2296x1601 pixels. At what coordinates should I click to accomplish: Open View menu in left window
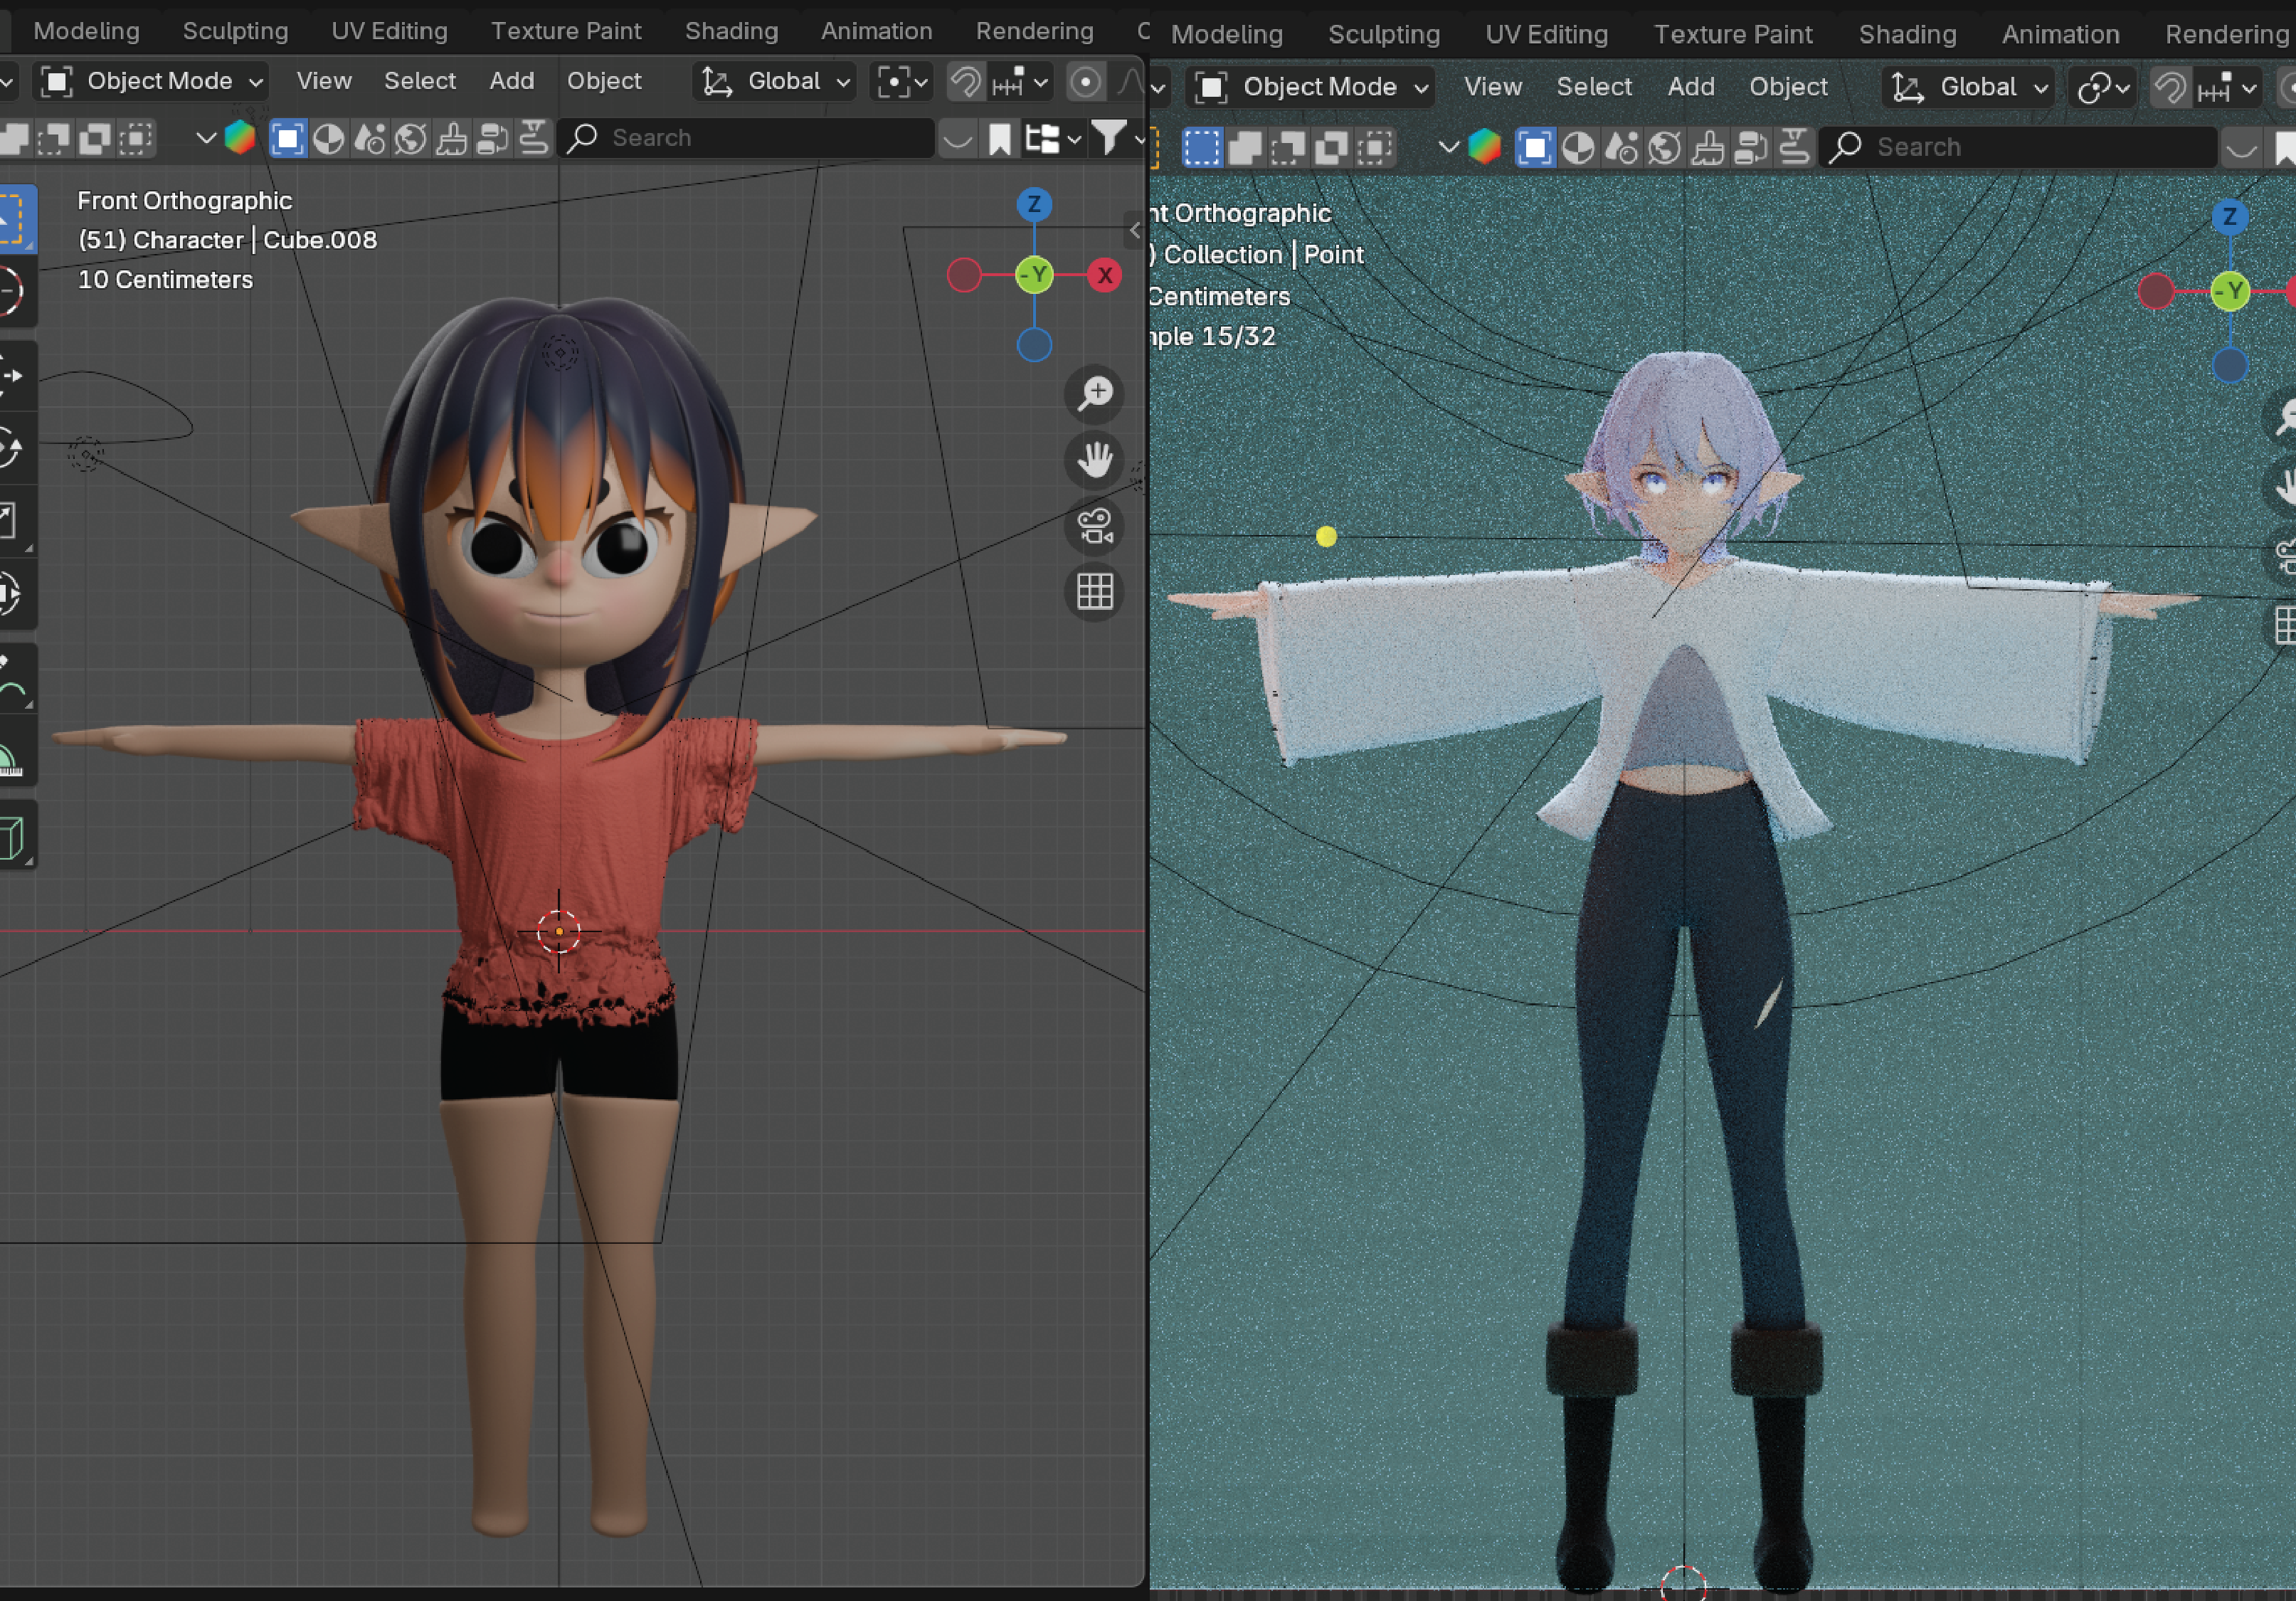click(324, 81)
